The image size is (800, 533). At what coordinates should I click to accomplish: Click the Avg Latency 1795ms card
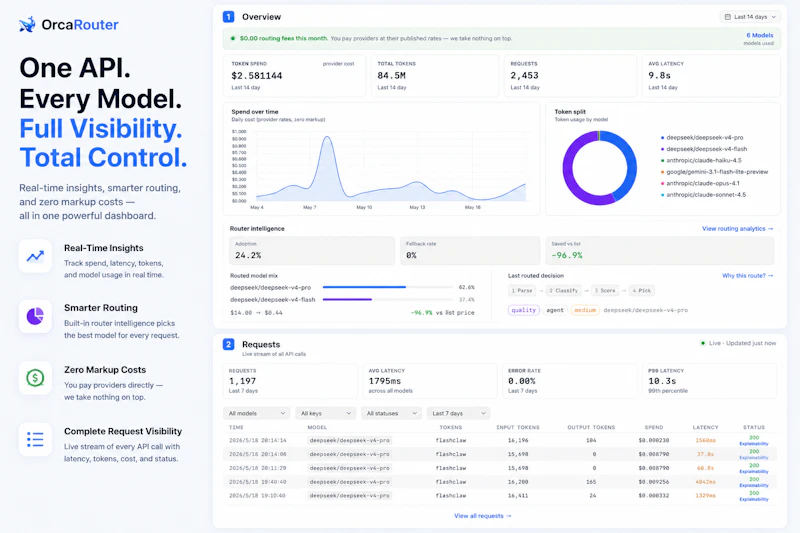[430, 380]
